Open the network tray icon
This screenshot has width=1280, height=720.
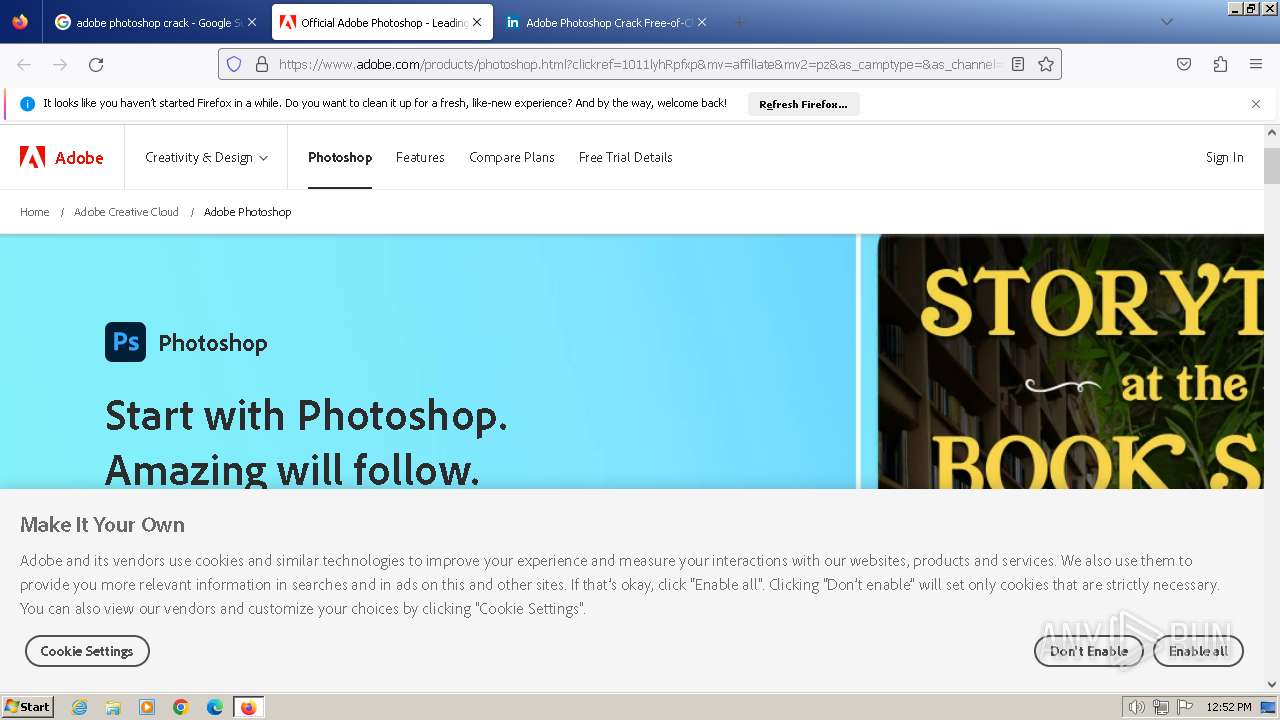pyautogui.click(x=1160, y=707)
